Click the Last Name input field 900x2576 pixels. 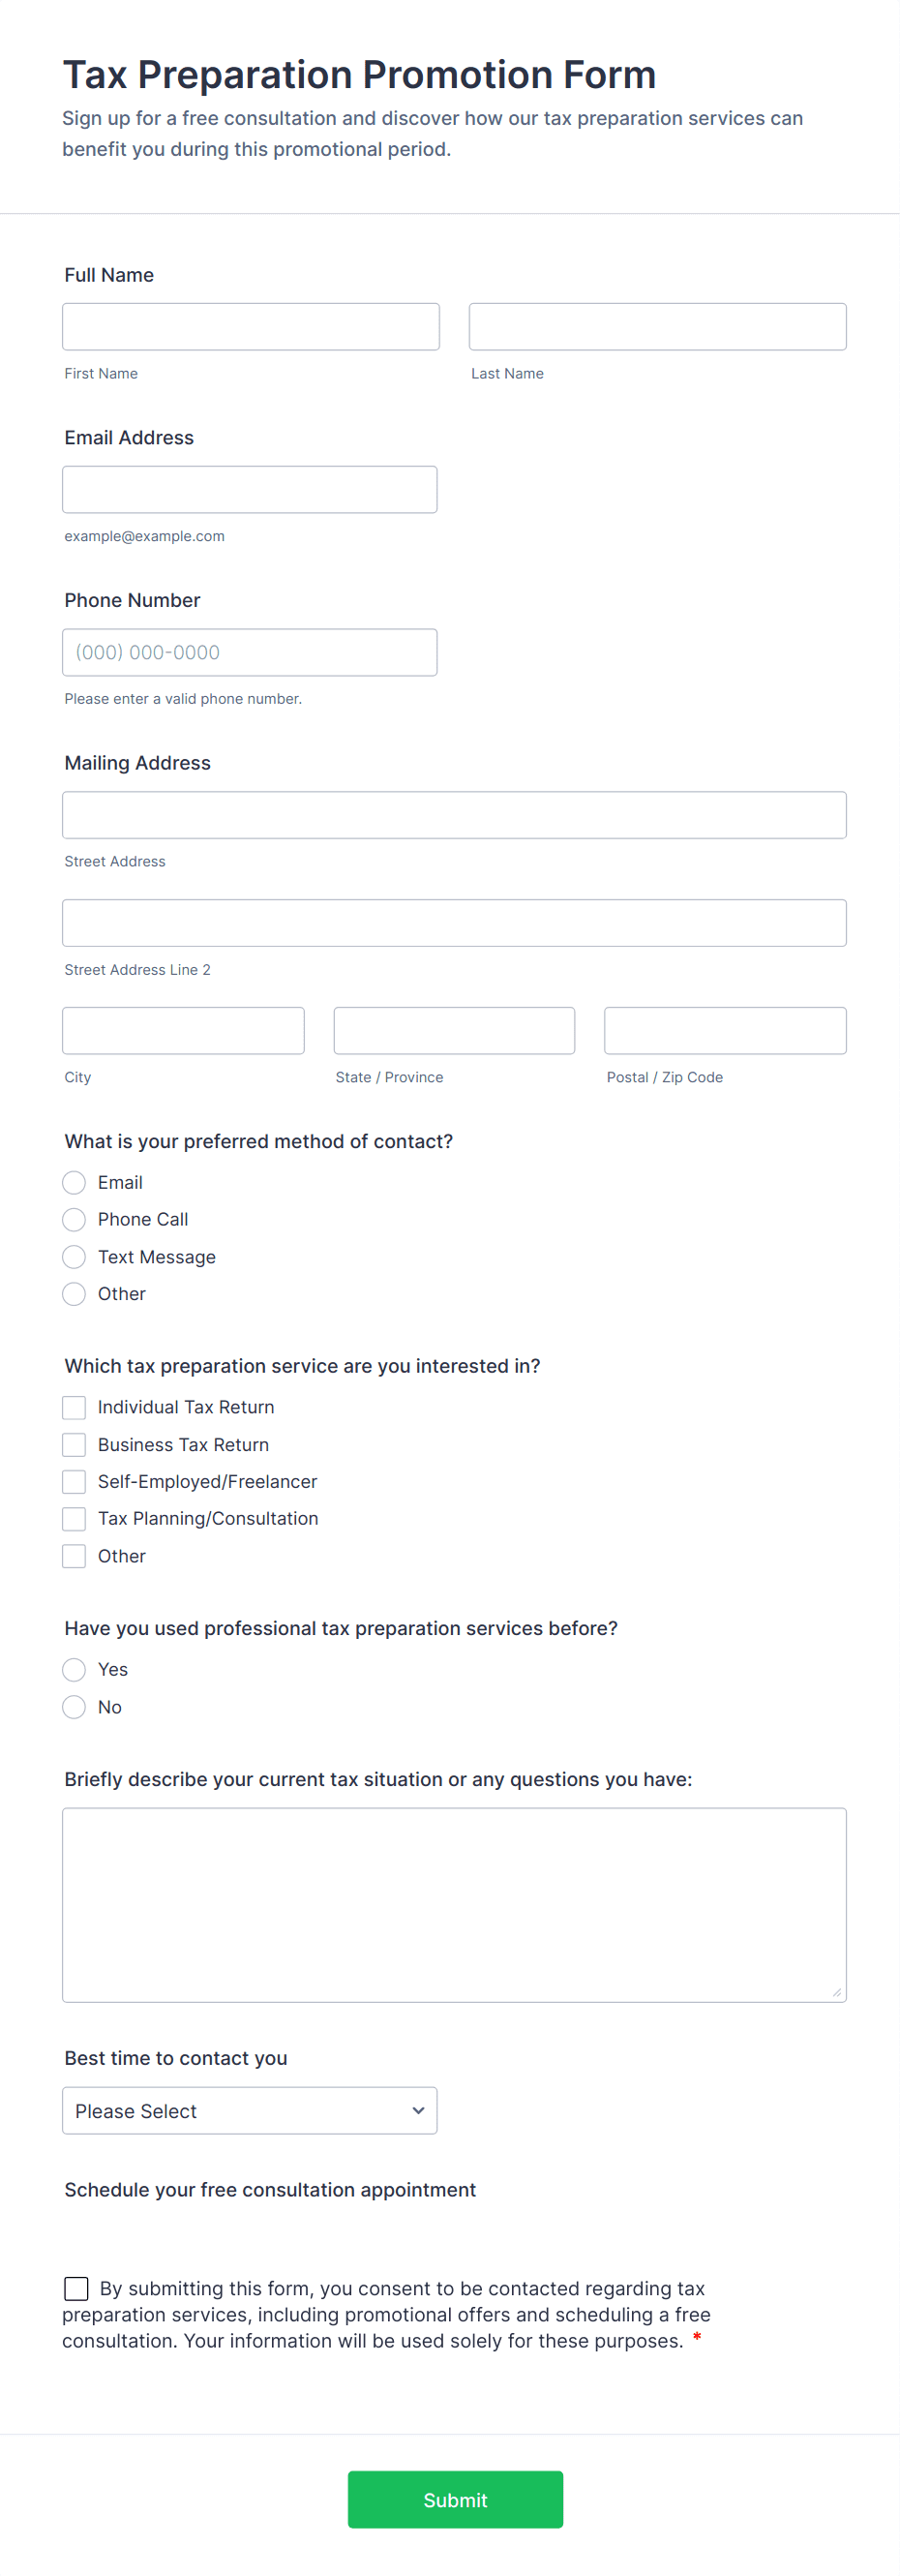click(657, 327)
